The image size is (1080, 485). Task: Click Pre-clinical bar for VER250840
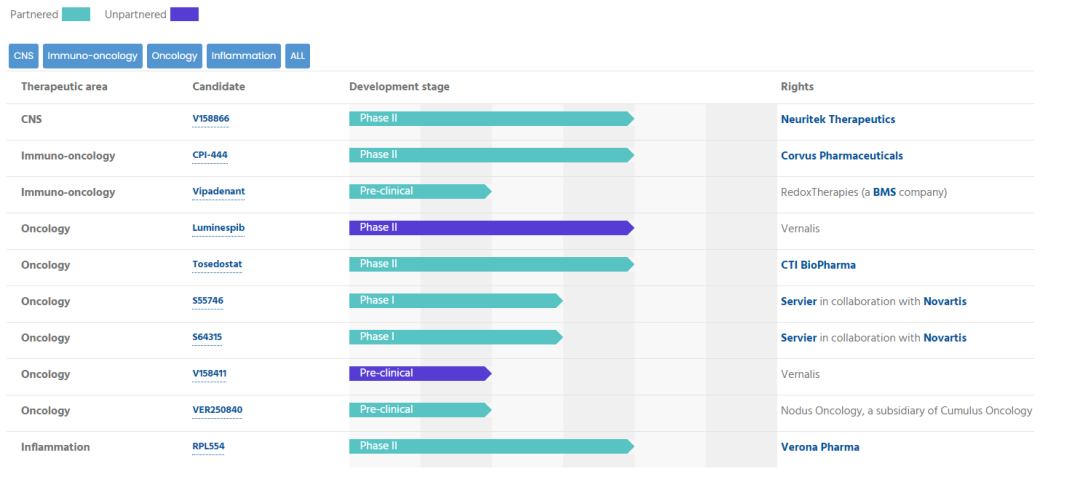420,410
